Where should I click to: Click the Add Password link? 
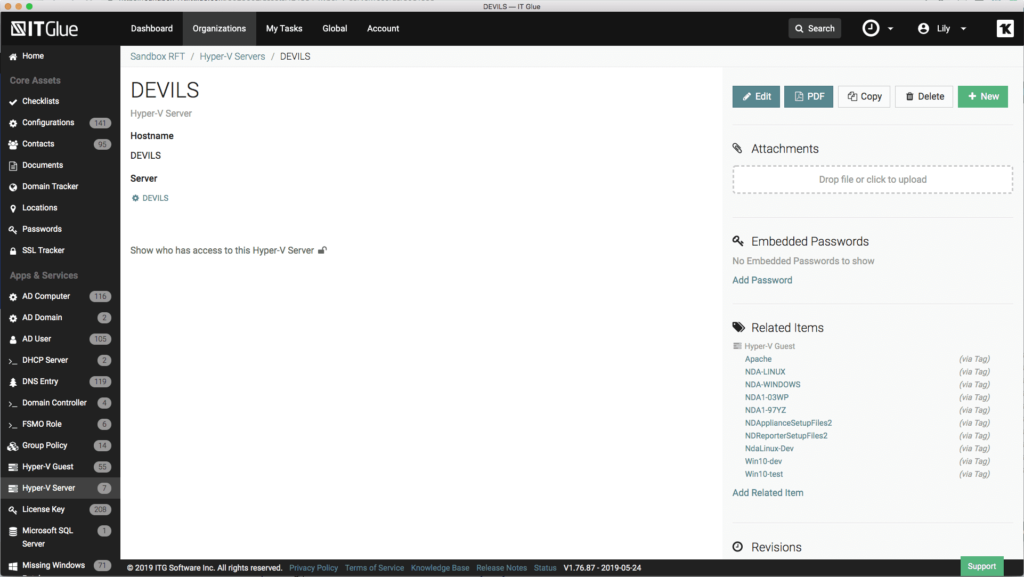(762, 280)
